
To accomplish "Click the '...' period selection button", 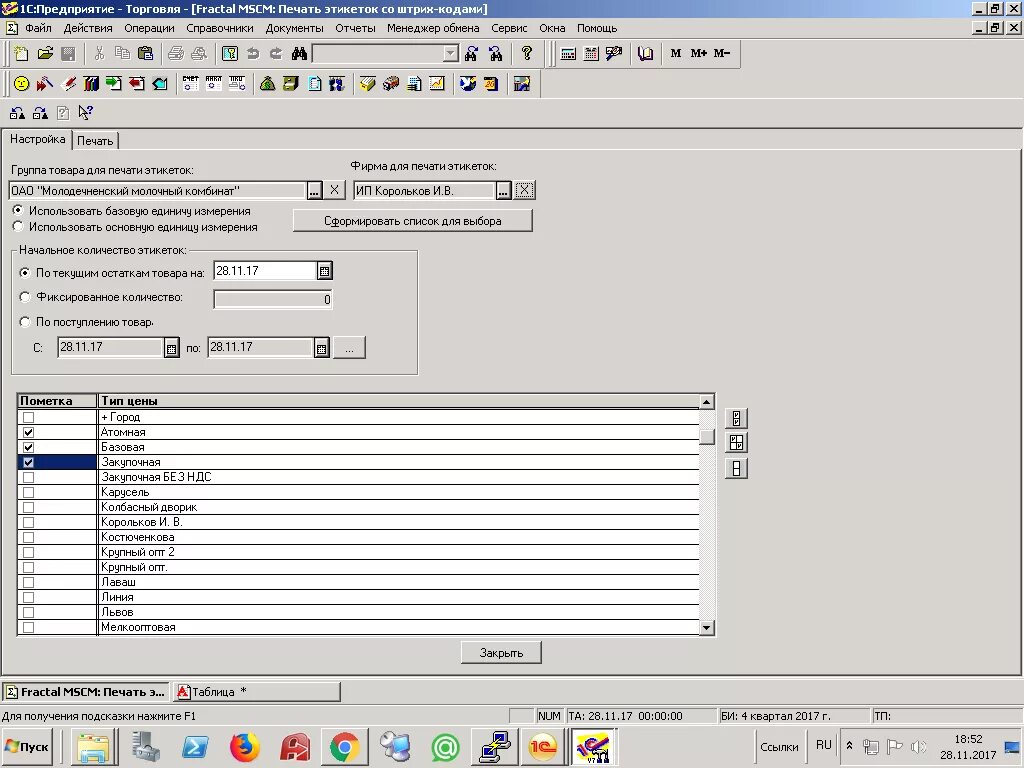I will [349, 348].
